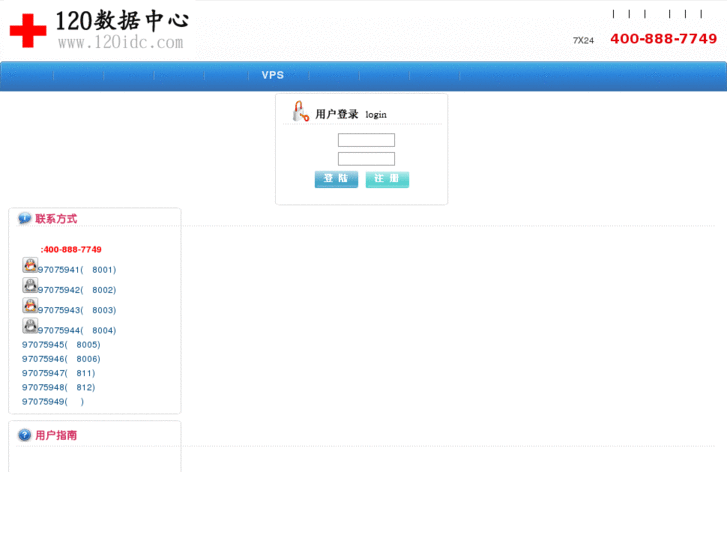Click the 注册 register button
This screenshot has width=727, height=545.
pyautogui.click(x=387, y=179)
